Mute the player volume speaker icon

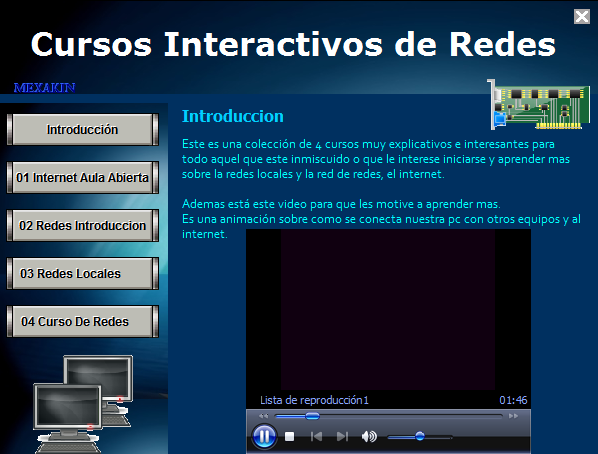[369, 436]
